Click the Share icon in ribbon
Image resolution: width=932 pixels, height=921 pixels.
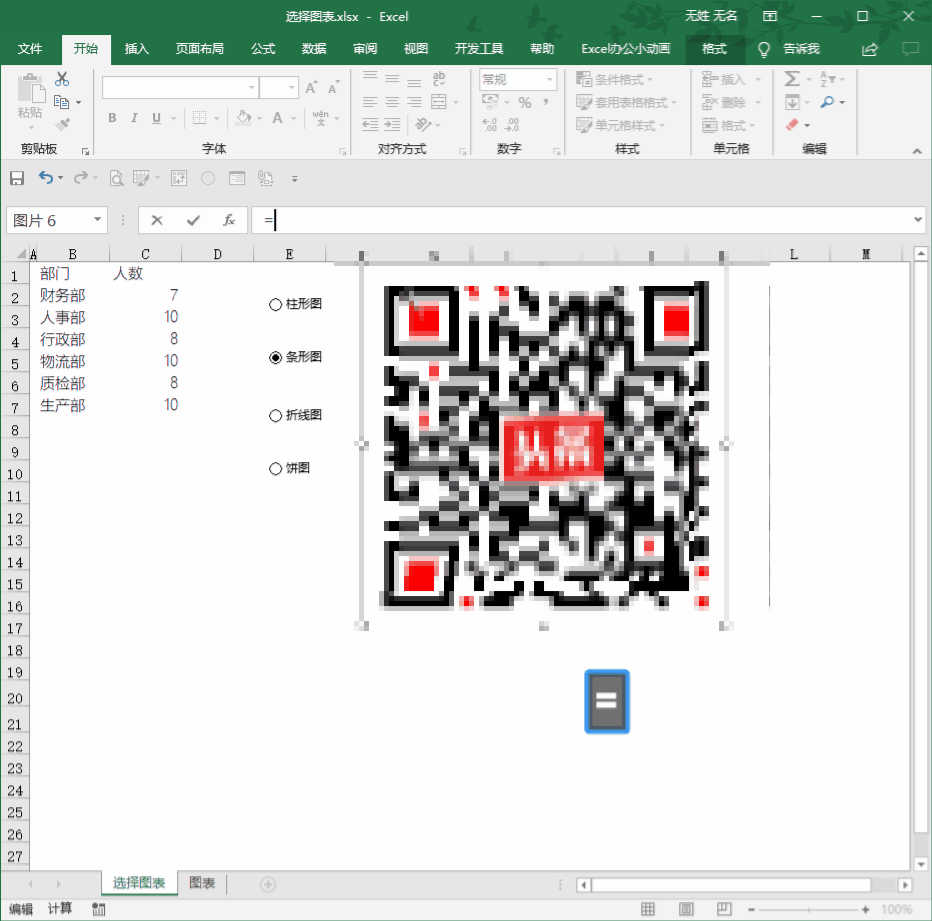click(x=870, y=49)
